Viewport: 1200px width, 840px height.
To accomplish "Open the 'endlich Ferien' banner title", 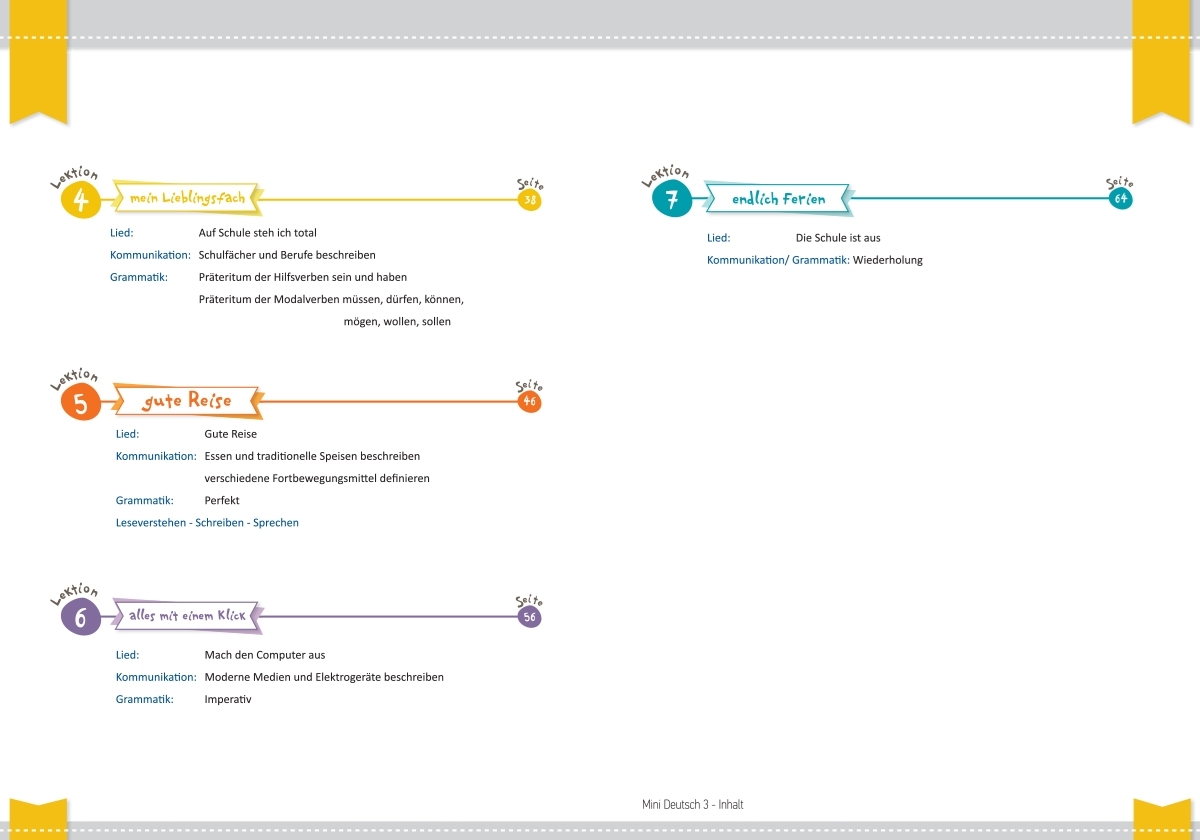I will coord(779,199).
